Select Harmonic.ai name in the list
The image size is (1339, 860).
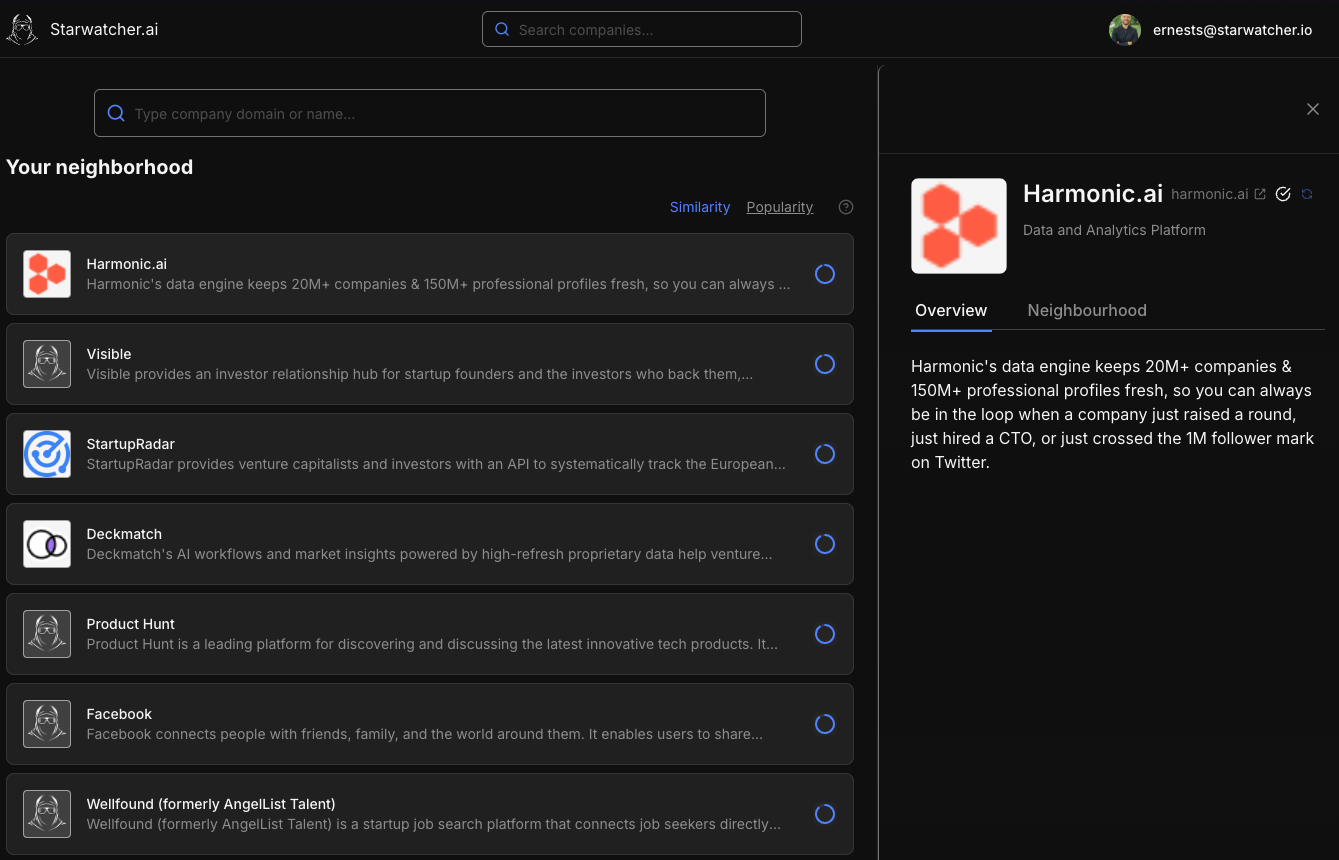click(127, 264)
